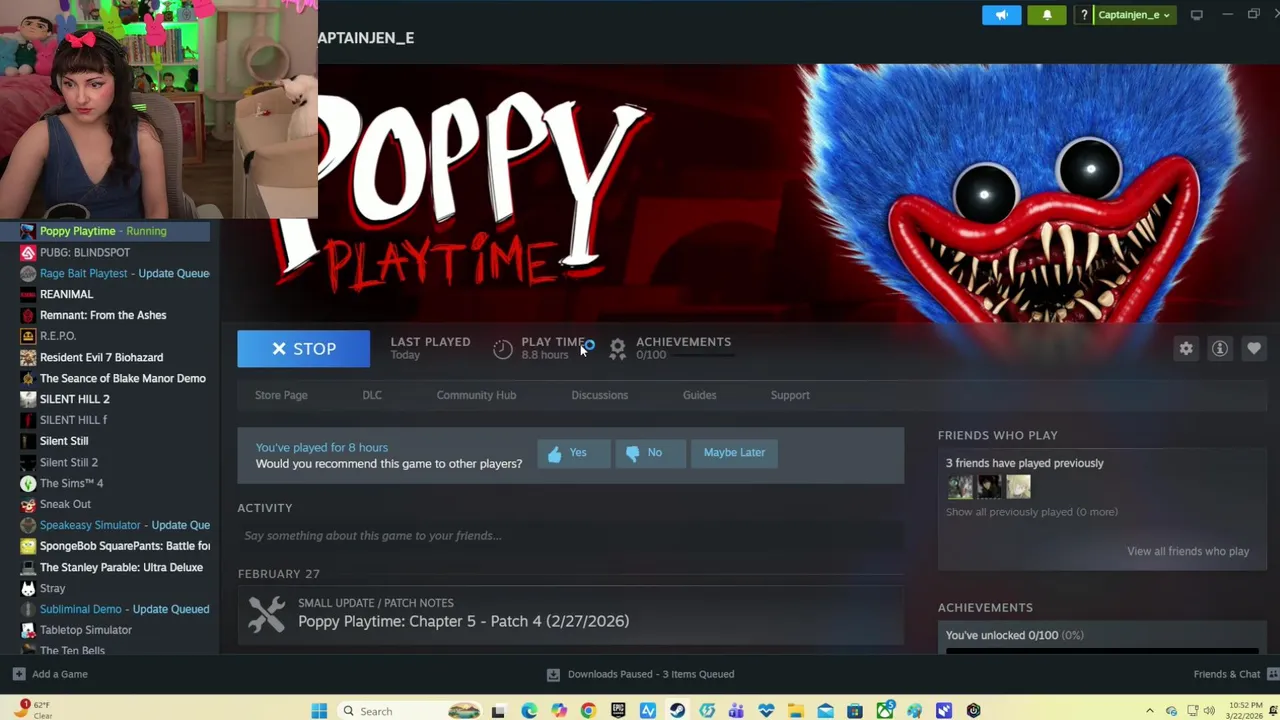Open the Store Page tab

point(281,395)
